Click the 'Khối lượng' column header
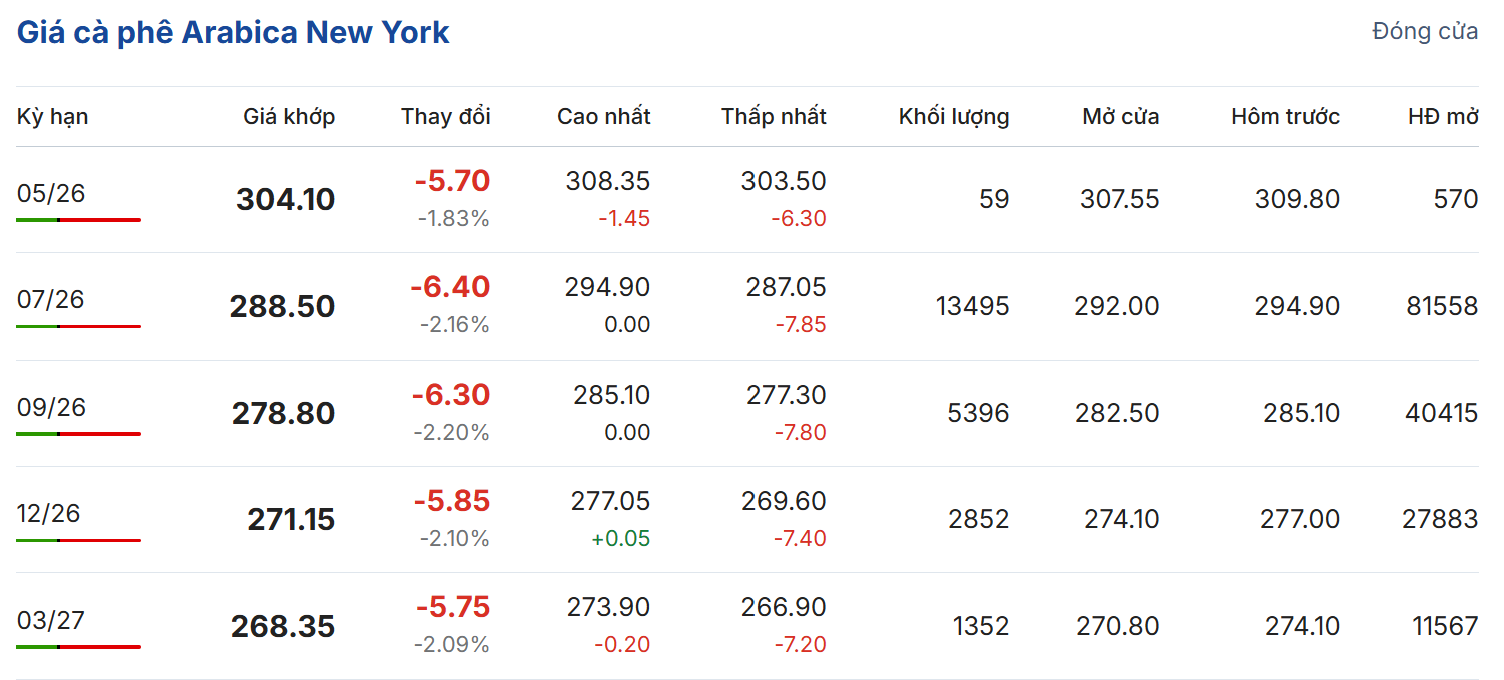Viewport: 1504px width, 680px height. (953, 116)
